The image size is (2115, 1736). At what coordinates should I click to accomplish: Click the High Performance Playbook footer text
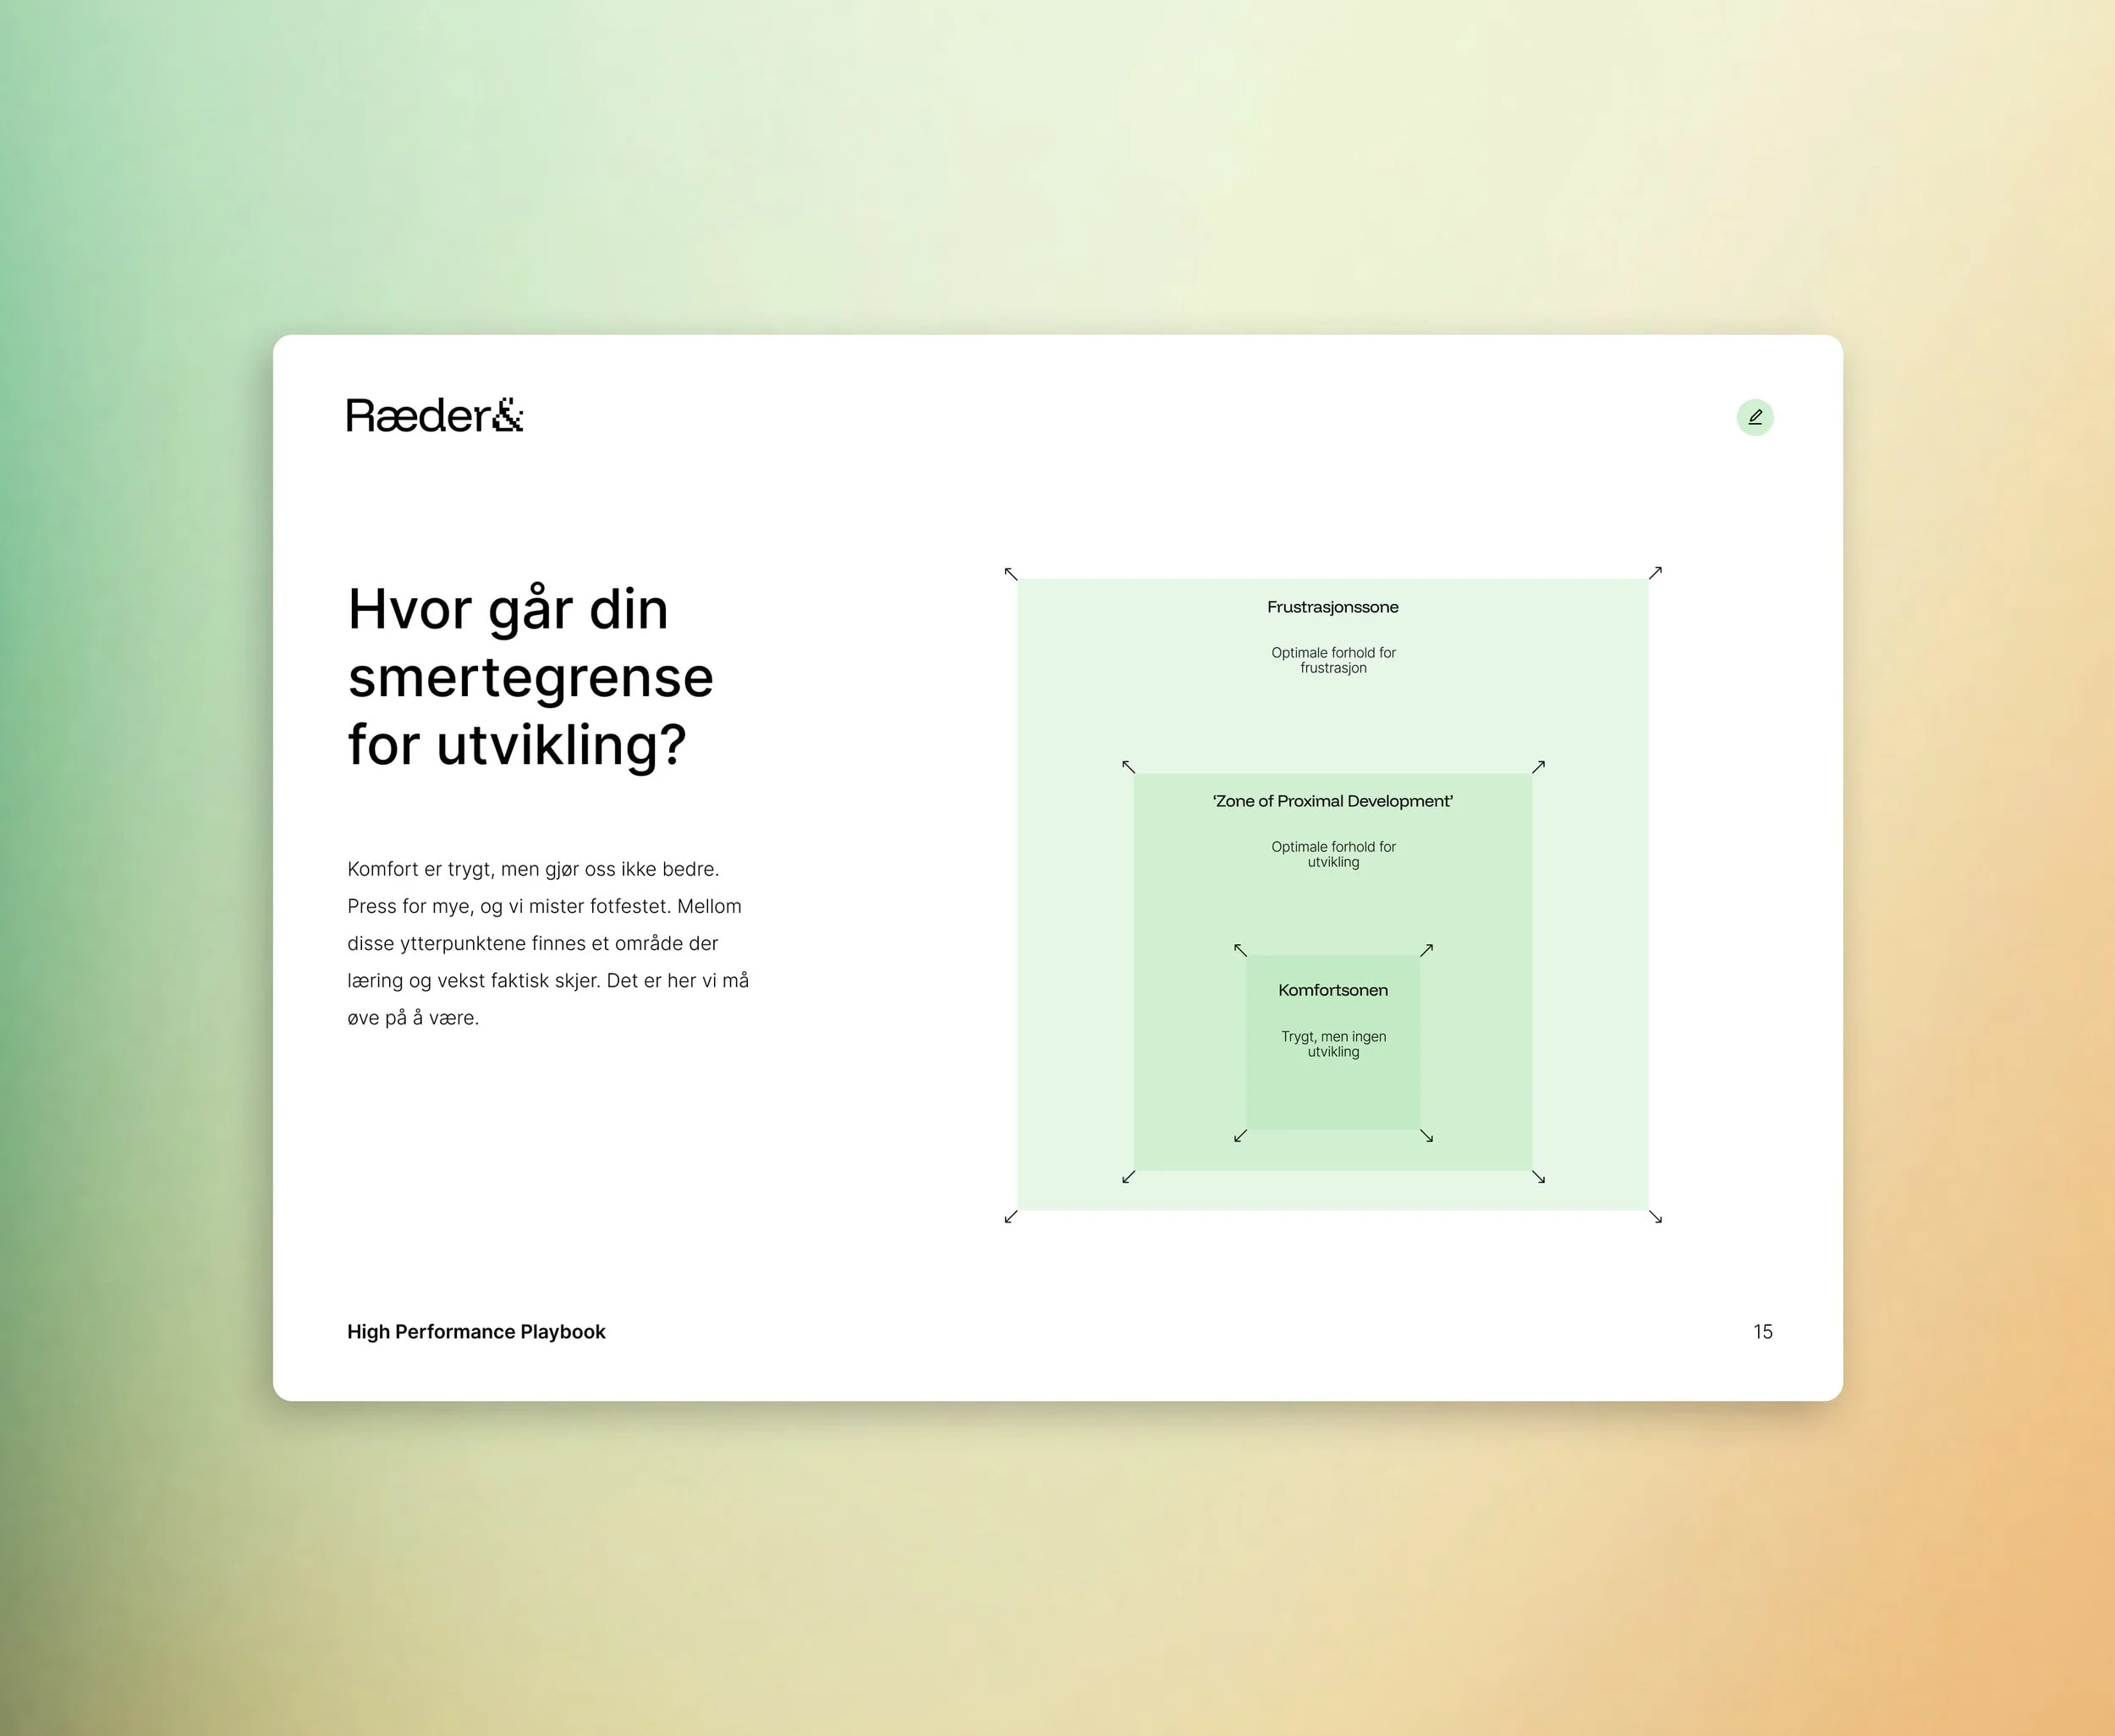[476, 1331]
